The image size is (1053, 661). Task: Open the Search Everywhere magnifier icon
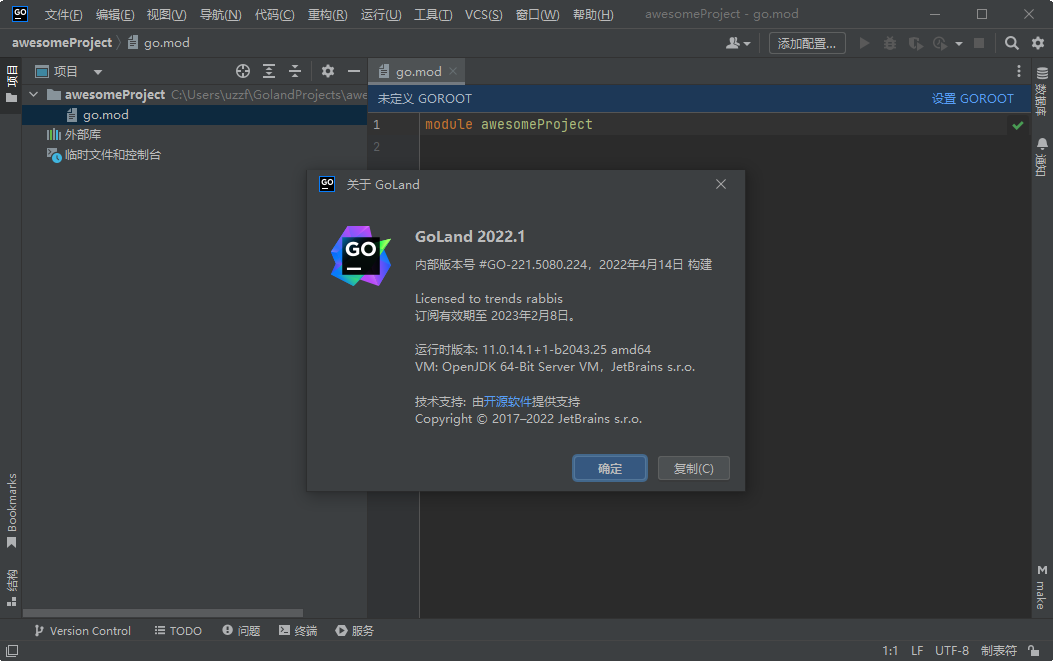(x=1011, y=43)
